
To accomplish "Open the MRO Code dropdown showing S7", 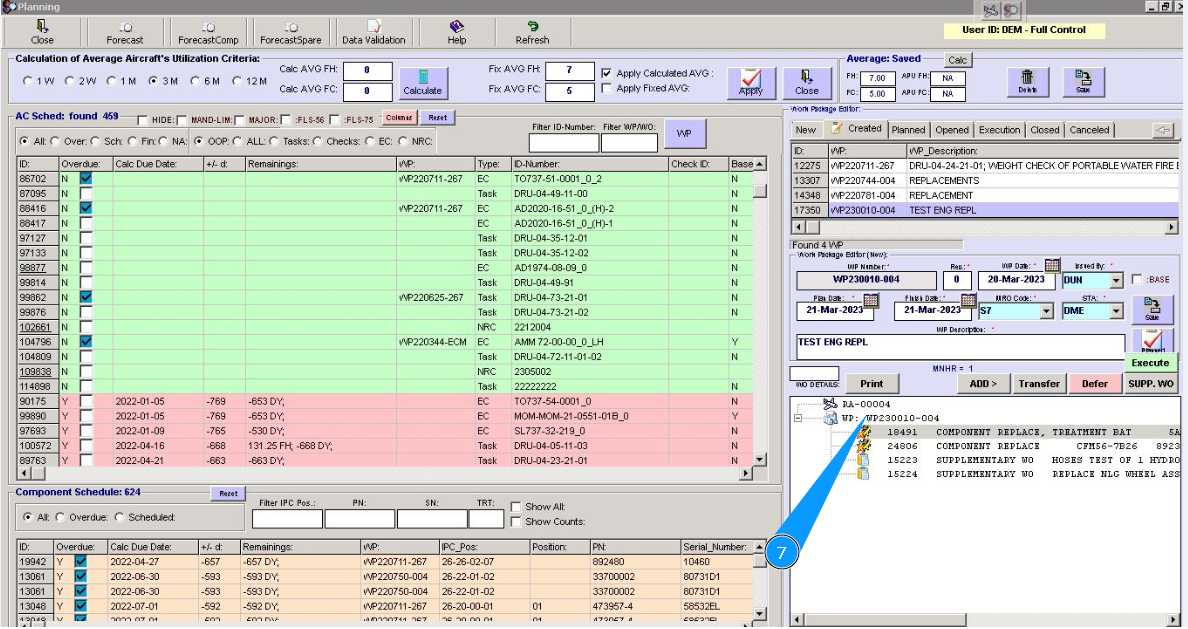I will point(1046,311).
